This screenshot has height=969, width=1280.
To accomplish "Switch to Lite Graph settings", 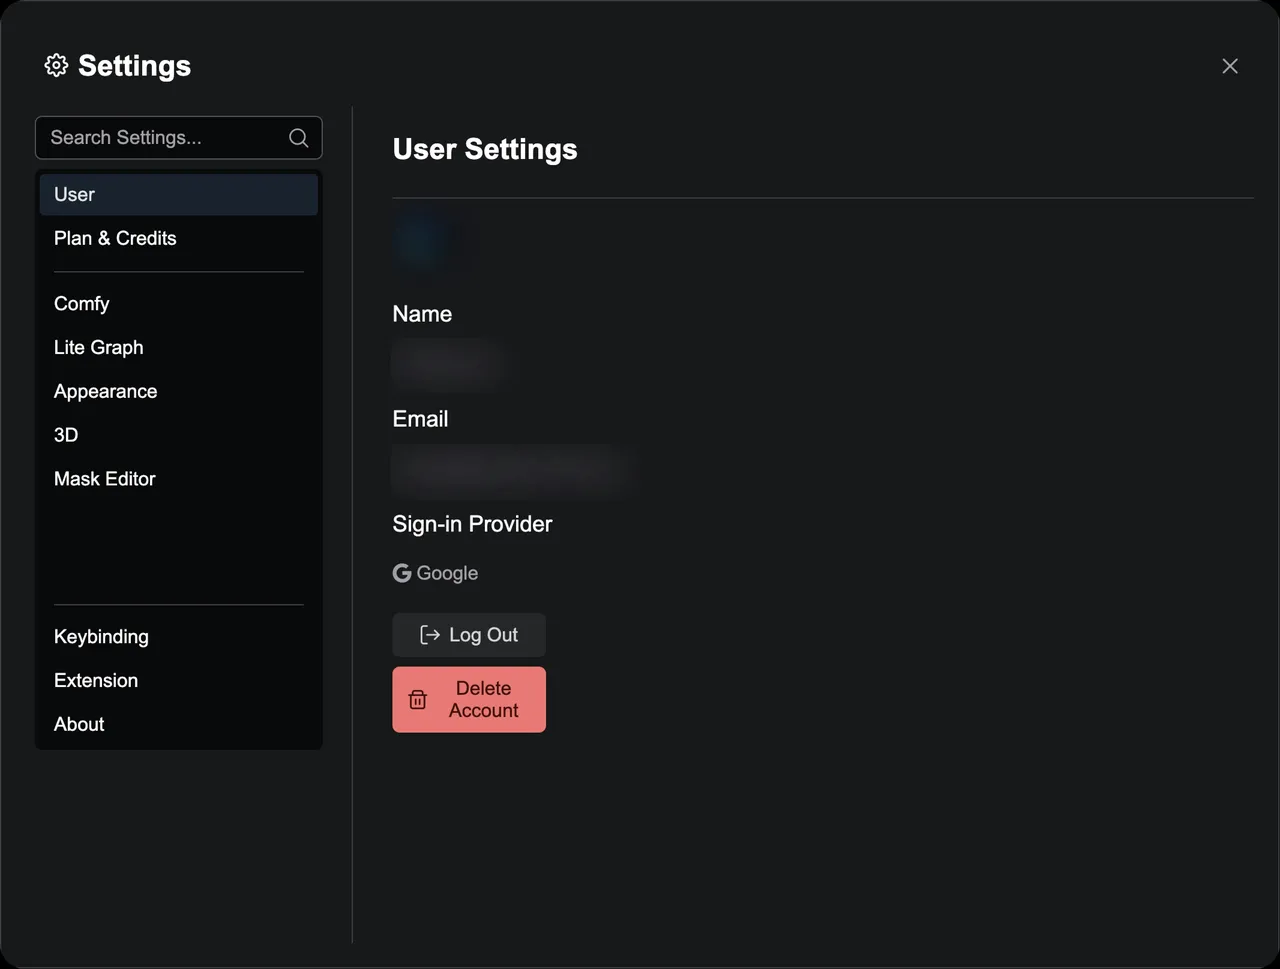I will 179,347.
